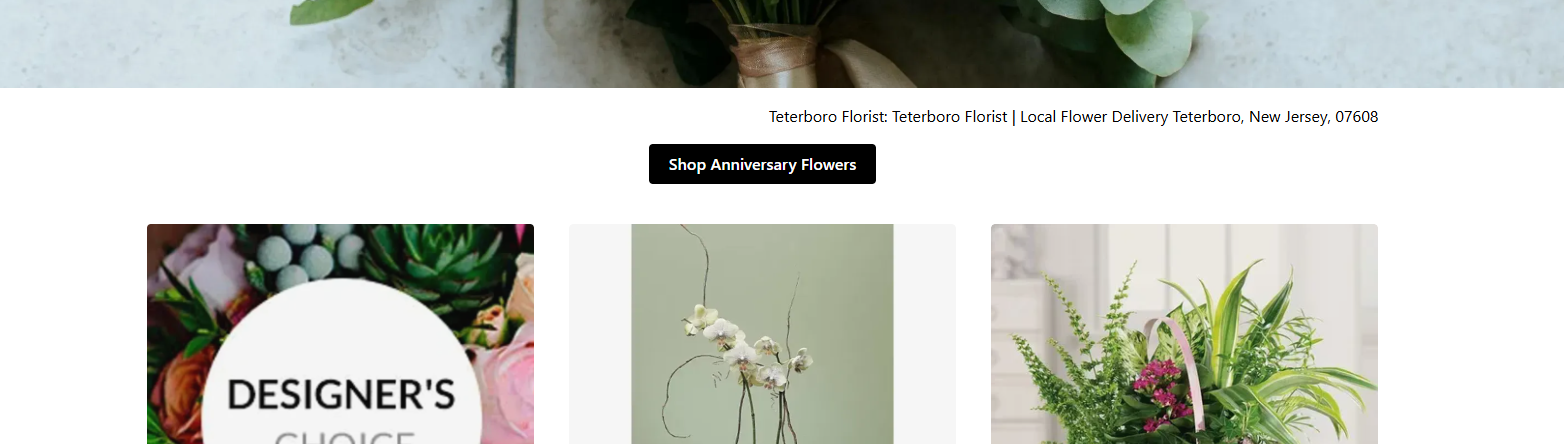Click the DESIGNER'S text inside white circle

340,395
